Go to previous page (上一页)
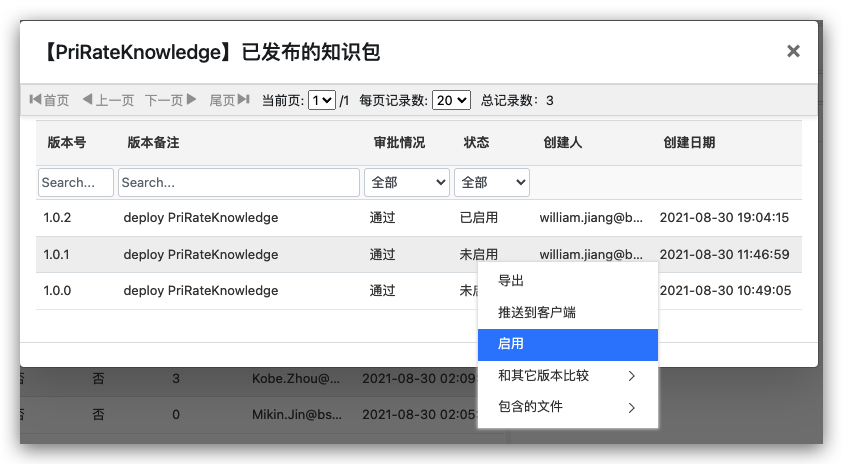 click(x=108, y=100)
